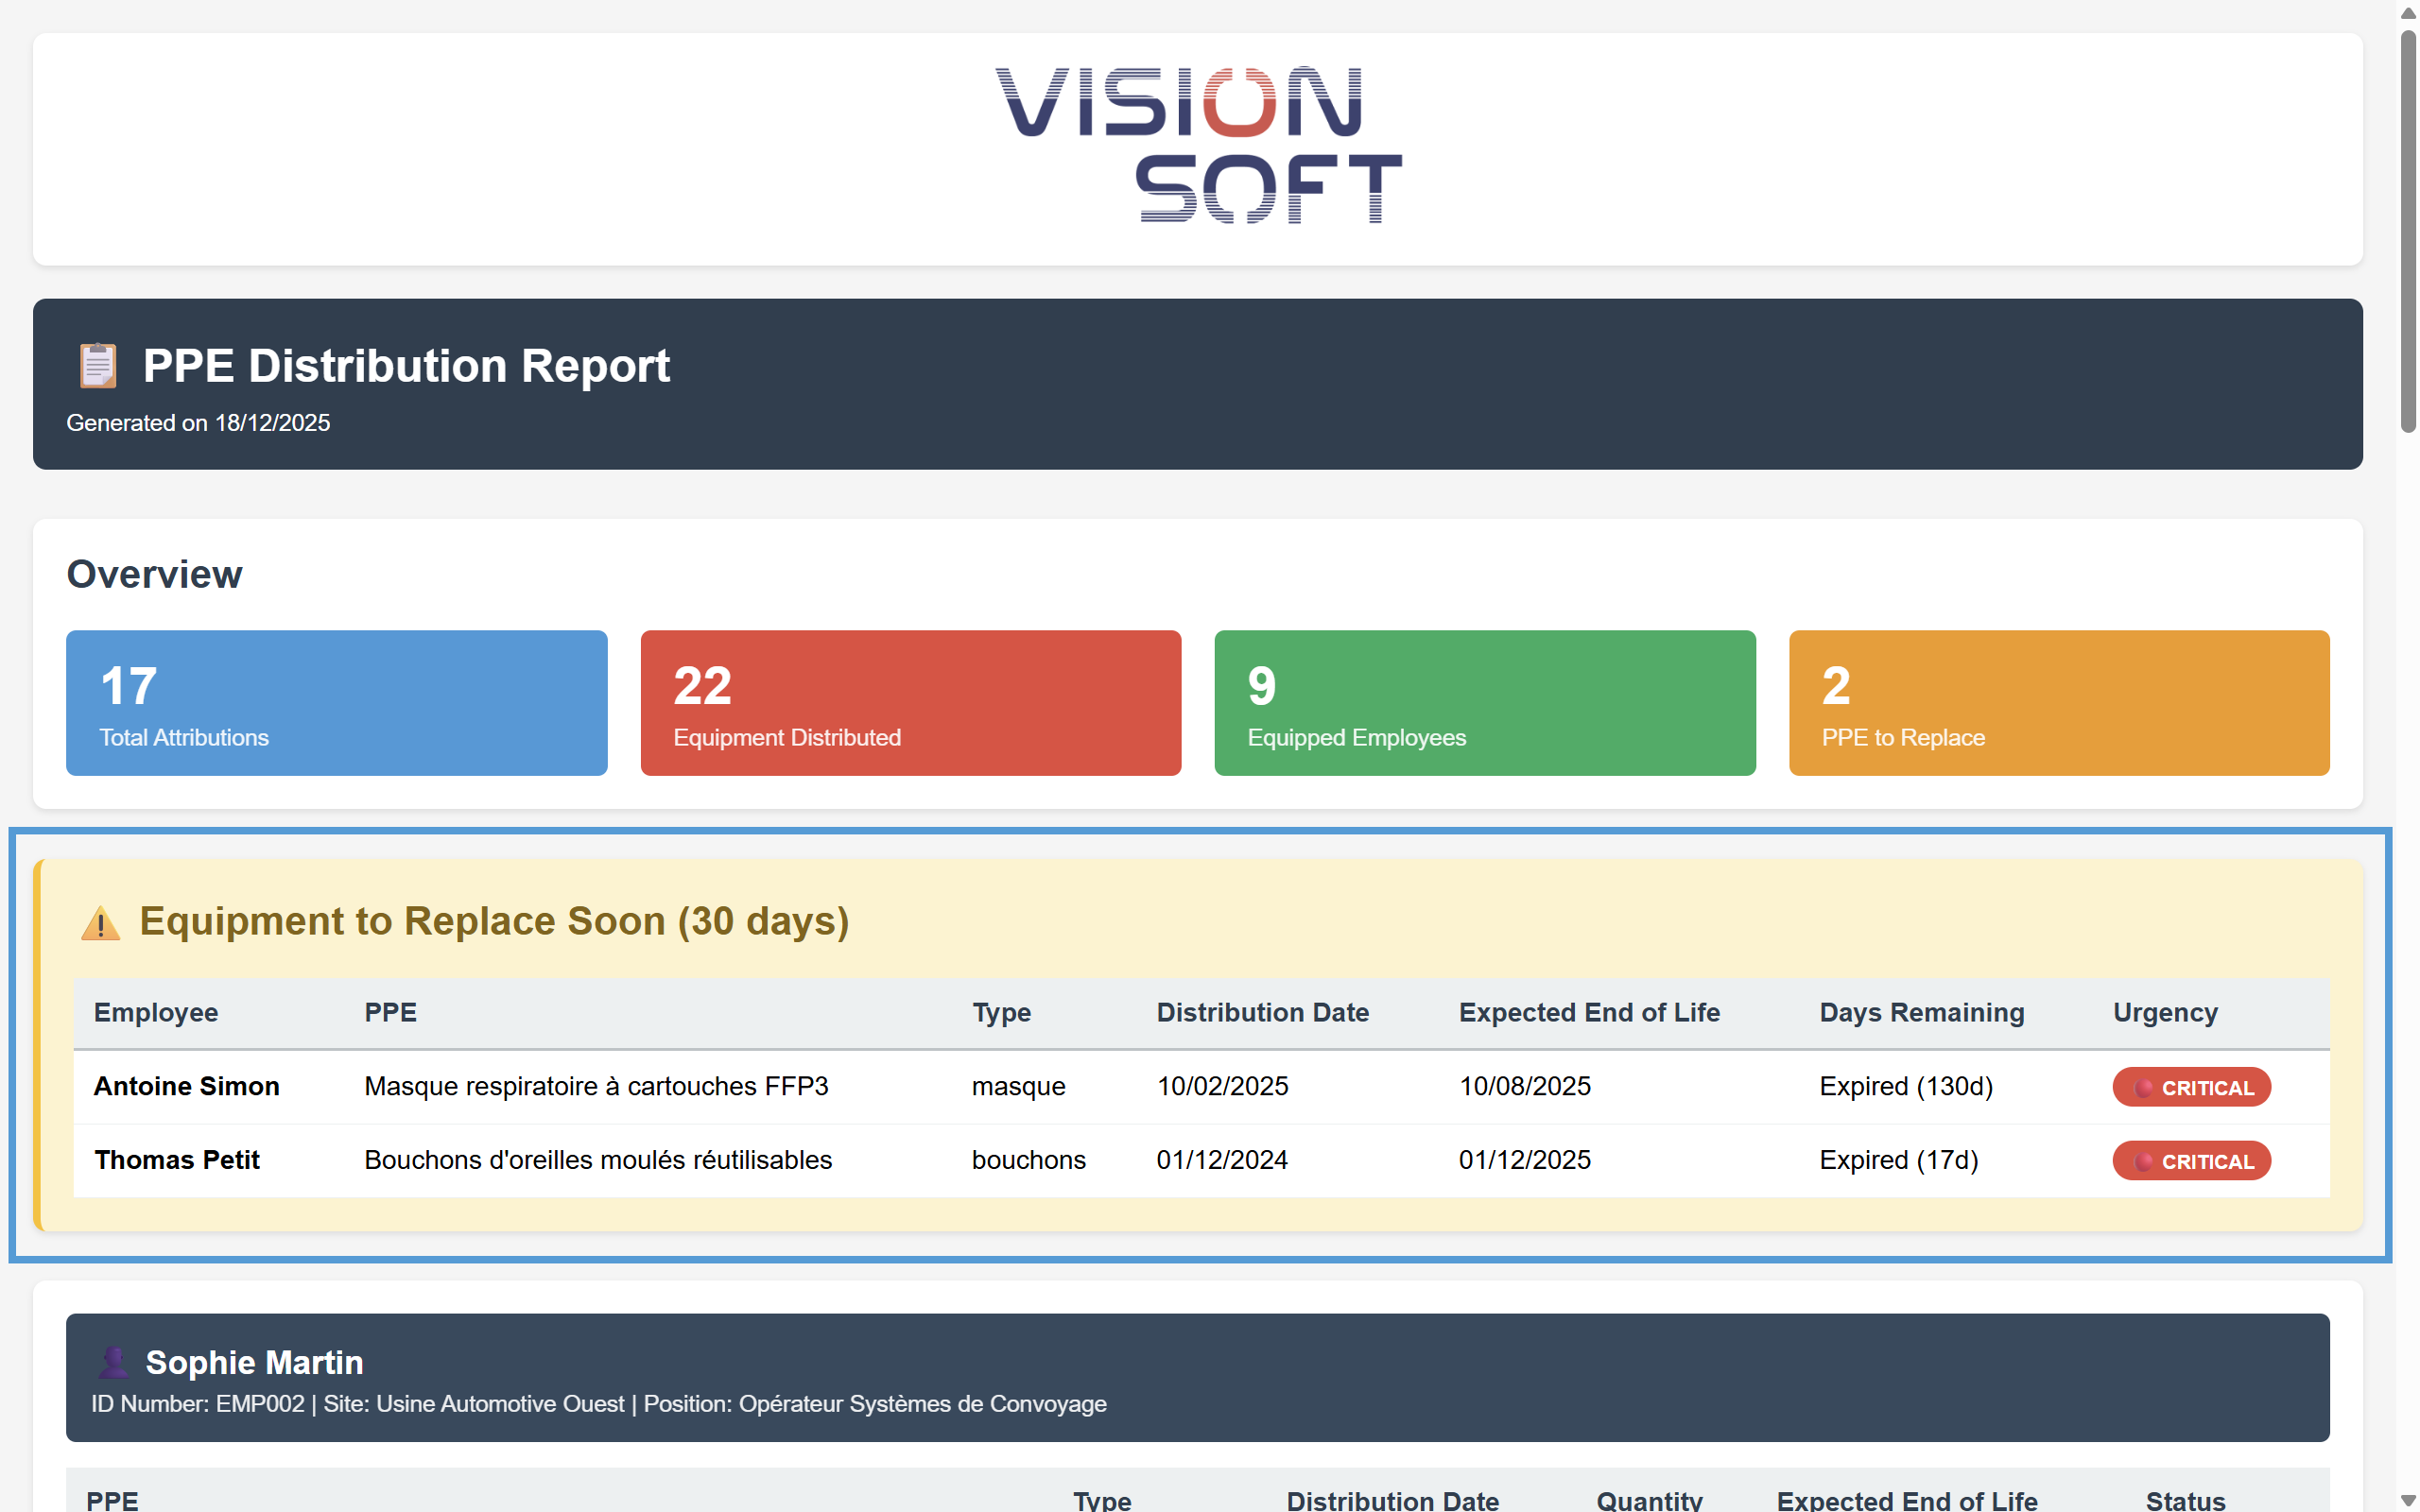The image size is (2420, 1512).
Task: Click the clipboard icon beside PPE Distribution Report
Action: tap(98, 365)
